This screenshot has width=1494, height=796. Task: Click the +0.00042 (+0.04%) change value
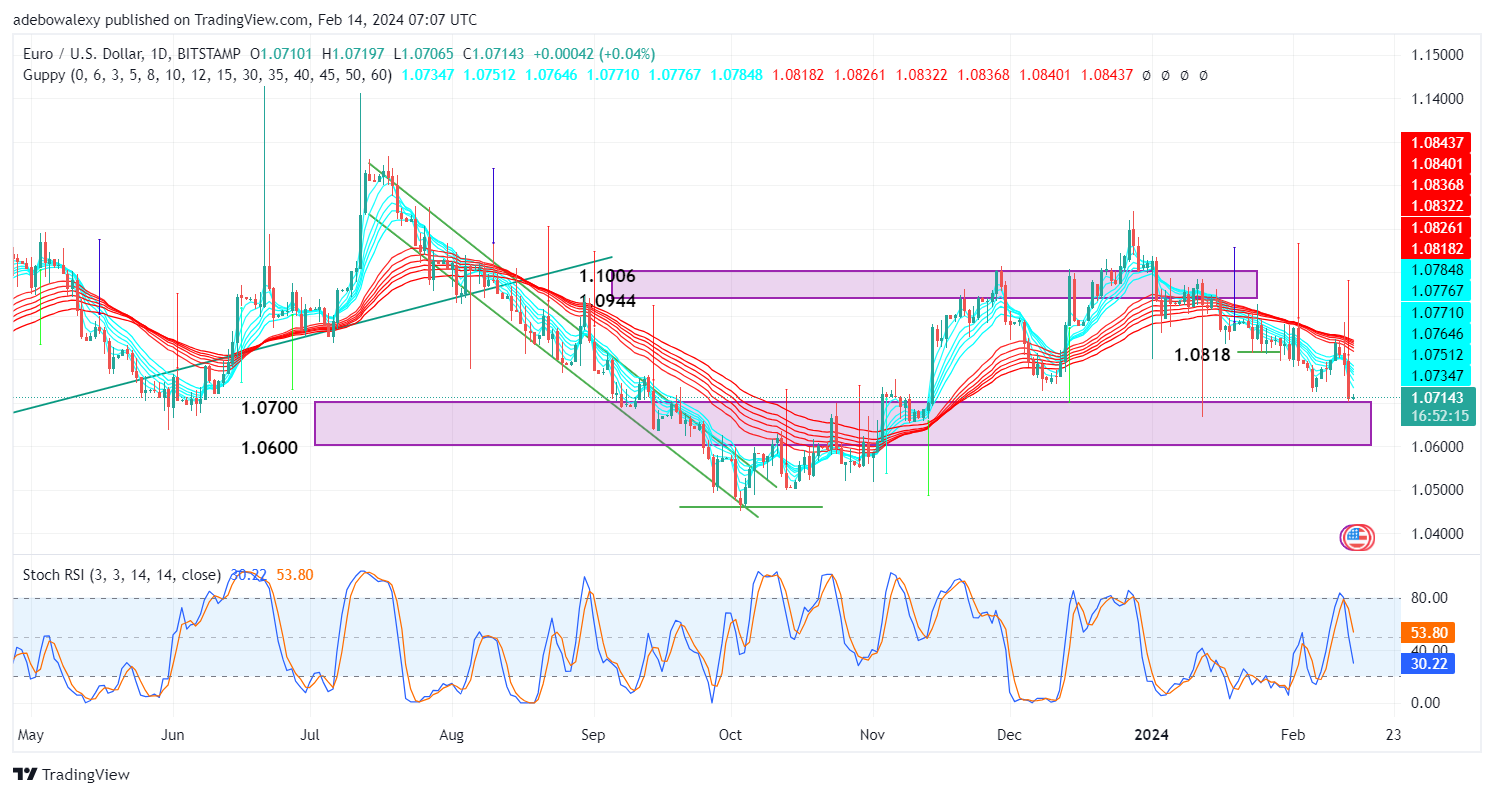tap(593, 54)
